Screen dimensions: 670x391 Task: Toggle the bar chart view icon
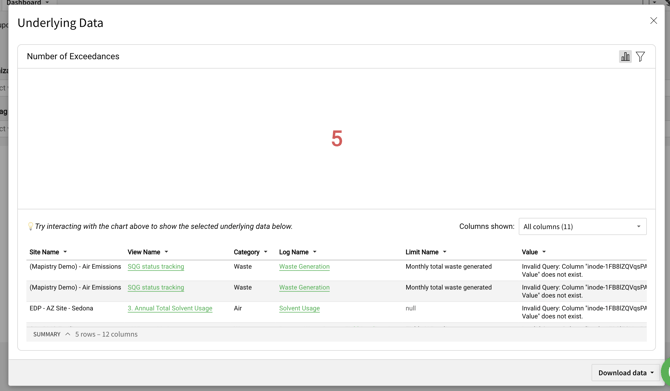coord(625,56)
